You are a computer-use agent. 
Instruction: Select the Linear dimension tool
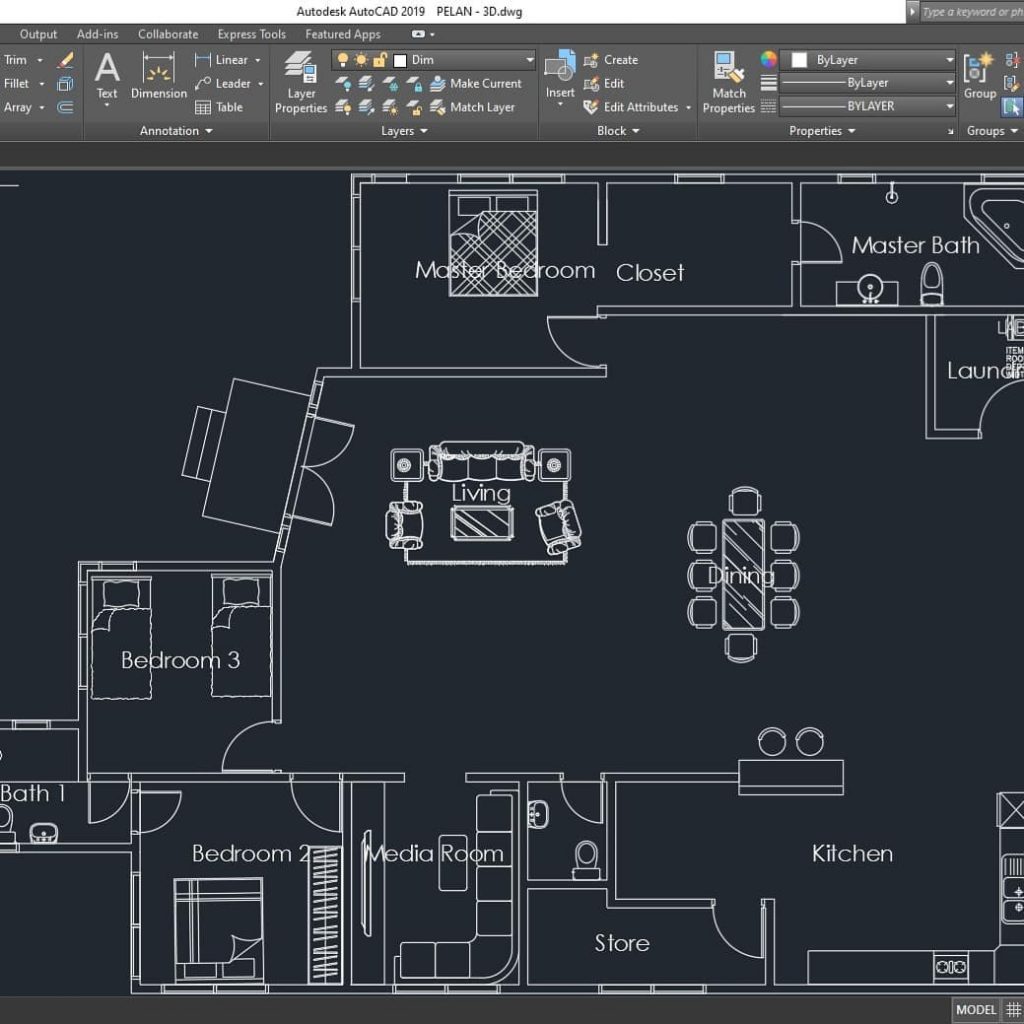[222, 60]
